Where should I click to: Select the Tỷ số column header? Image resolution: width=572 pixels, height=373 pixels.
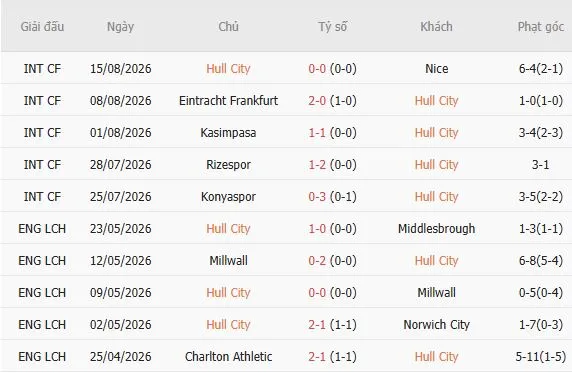tap(332, 27)
